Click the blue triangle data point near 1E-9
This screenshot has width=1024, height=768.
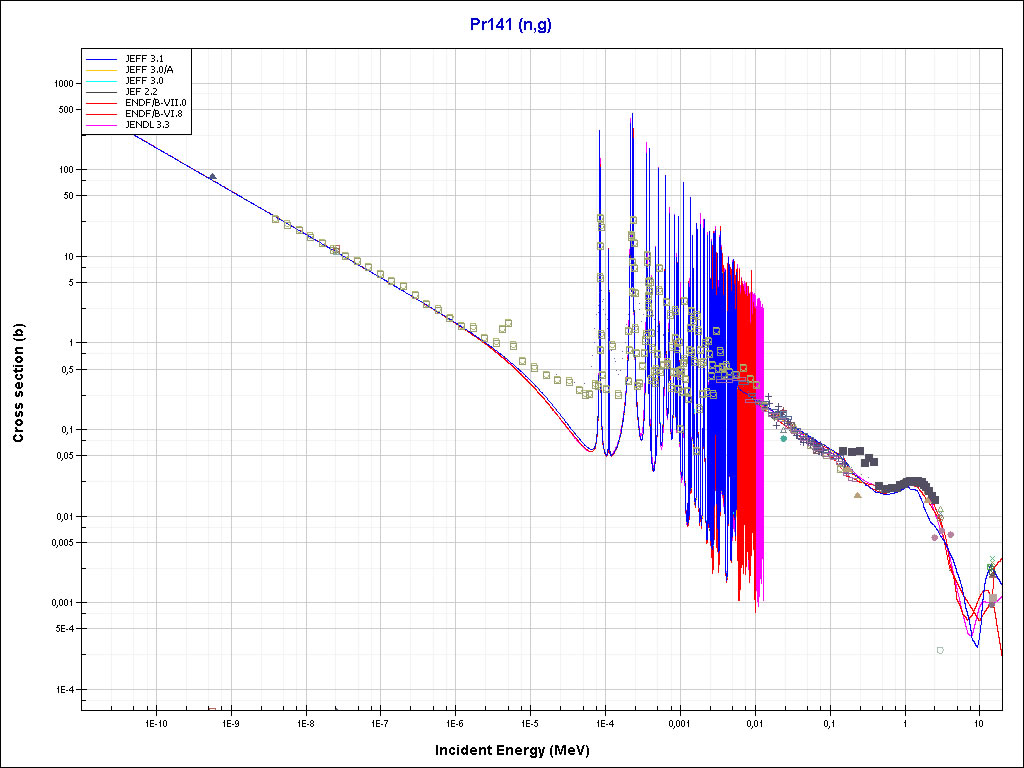pyautogui.click(x=212, y=177)
